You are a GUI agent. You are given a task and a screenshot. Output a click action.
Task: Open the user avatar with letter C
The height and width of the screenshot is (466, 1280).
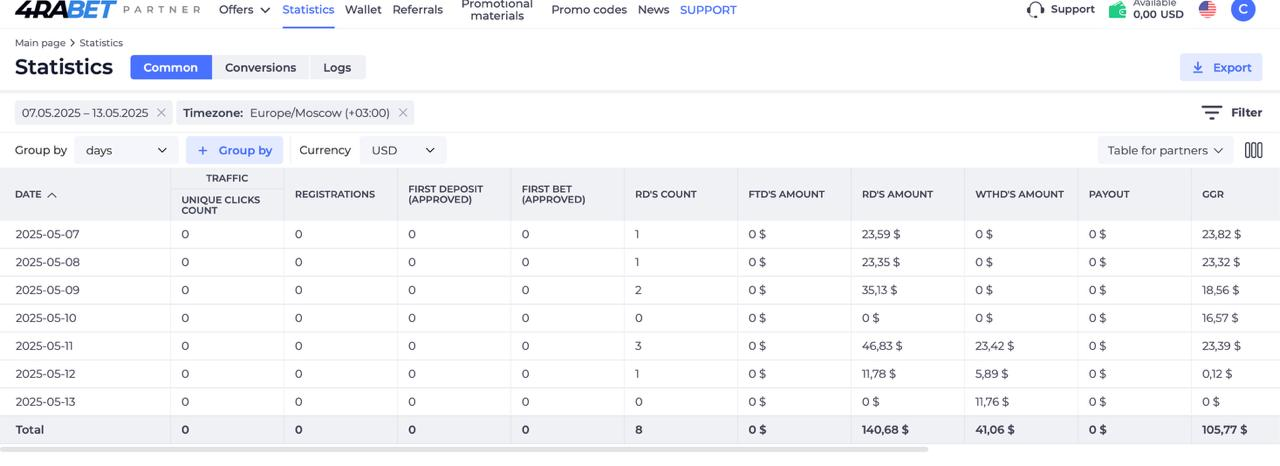coord(1242,10)
